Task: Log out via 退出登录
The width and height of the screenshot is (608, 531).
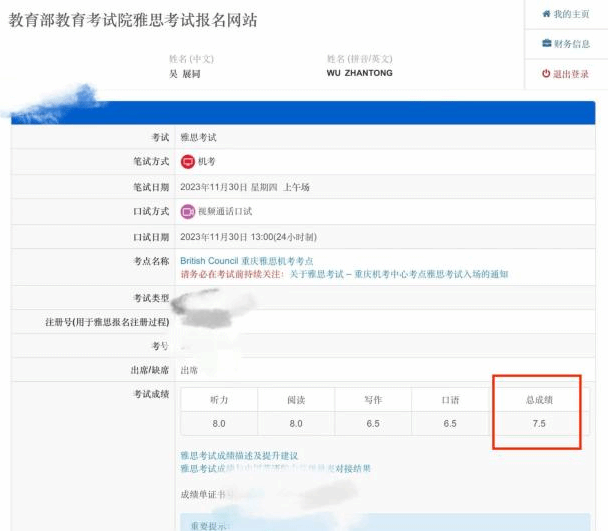Action: pos(571,74)
